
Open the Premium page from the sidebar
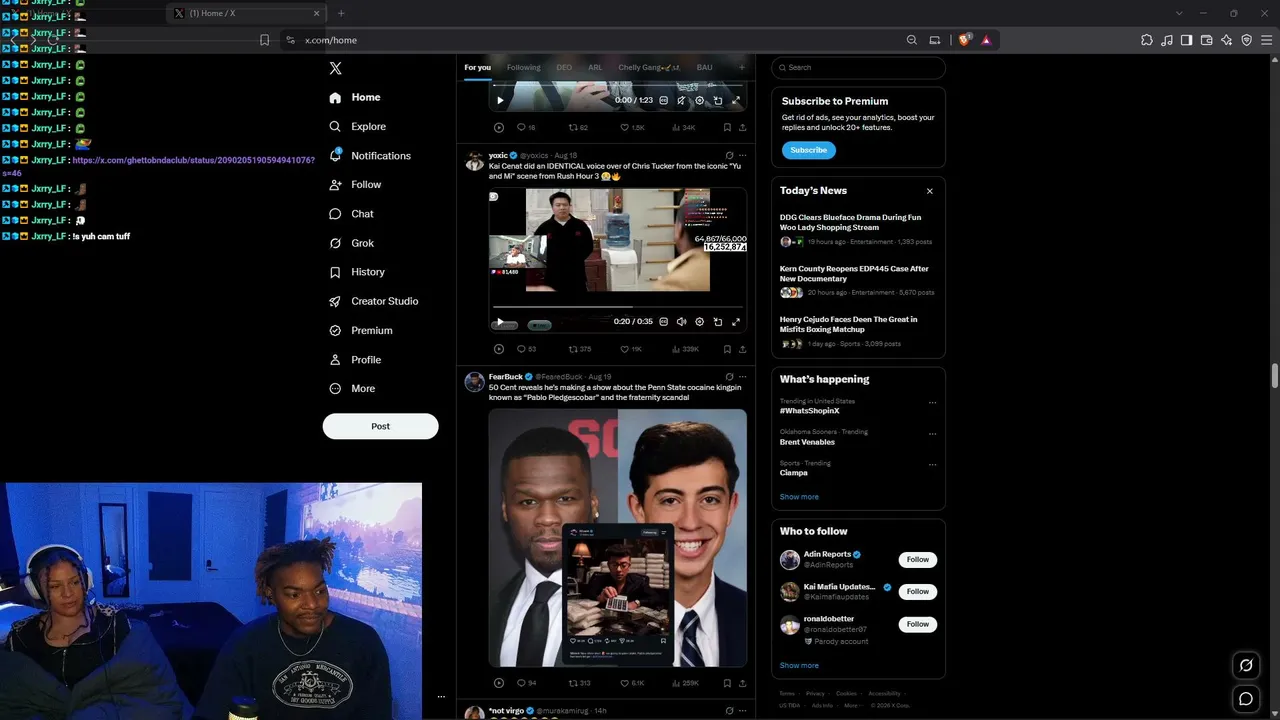pos(360,330)
